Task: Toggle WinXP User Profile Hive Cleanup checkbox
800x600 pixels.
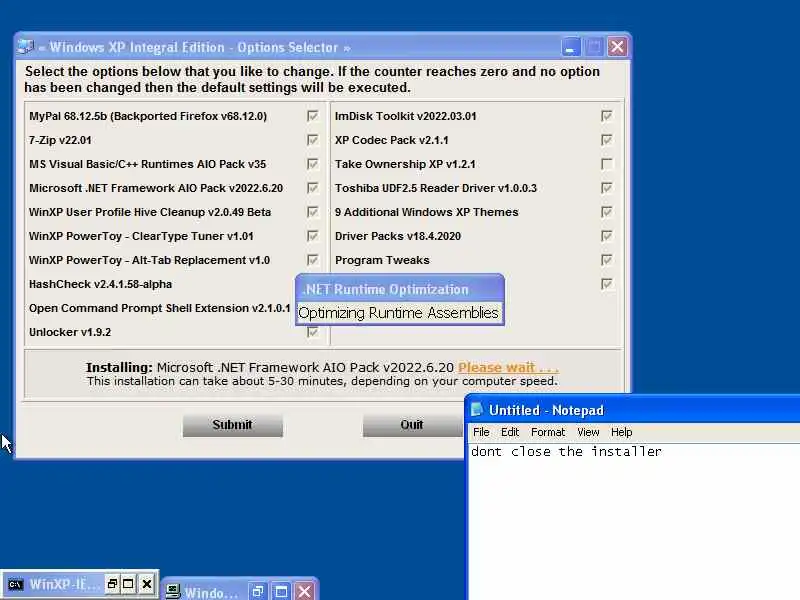Action: pos(313,212)
